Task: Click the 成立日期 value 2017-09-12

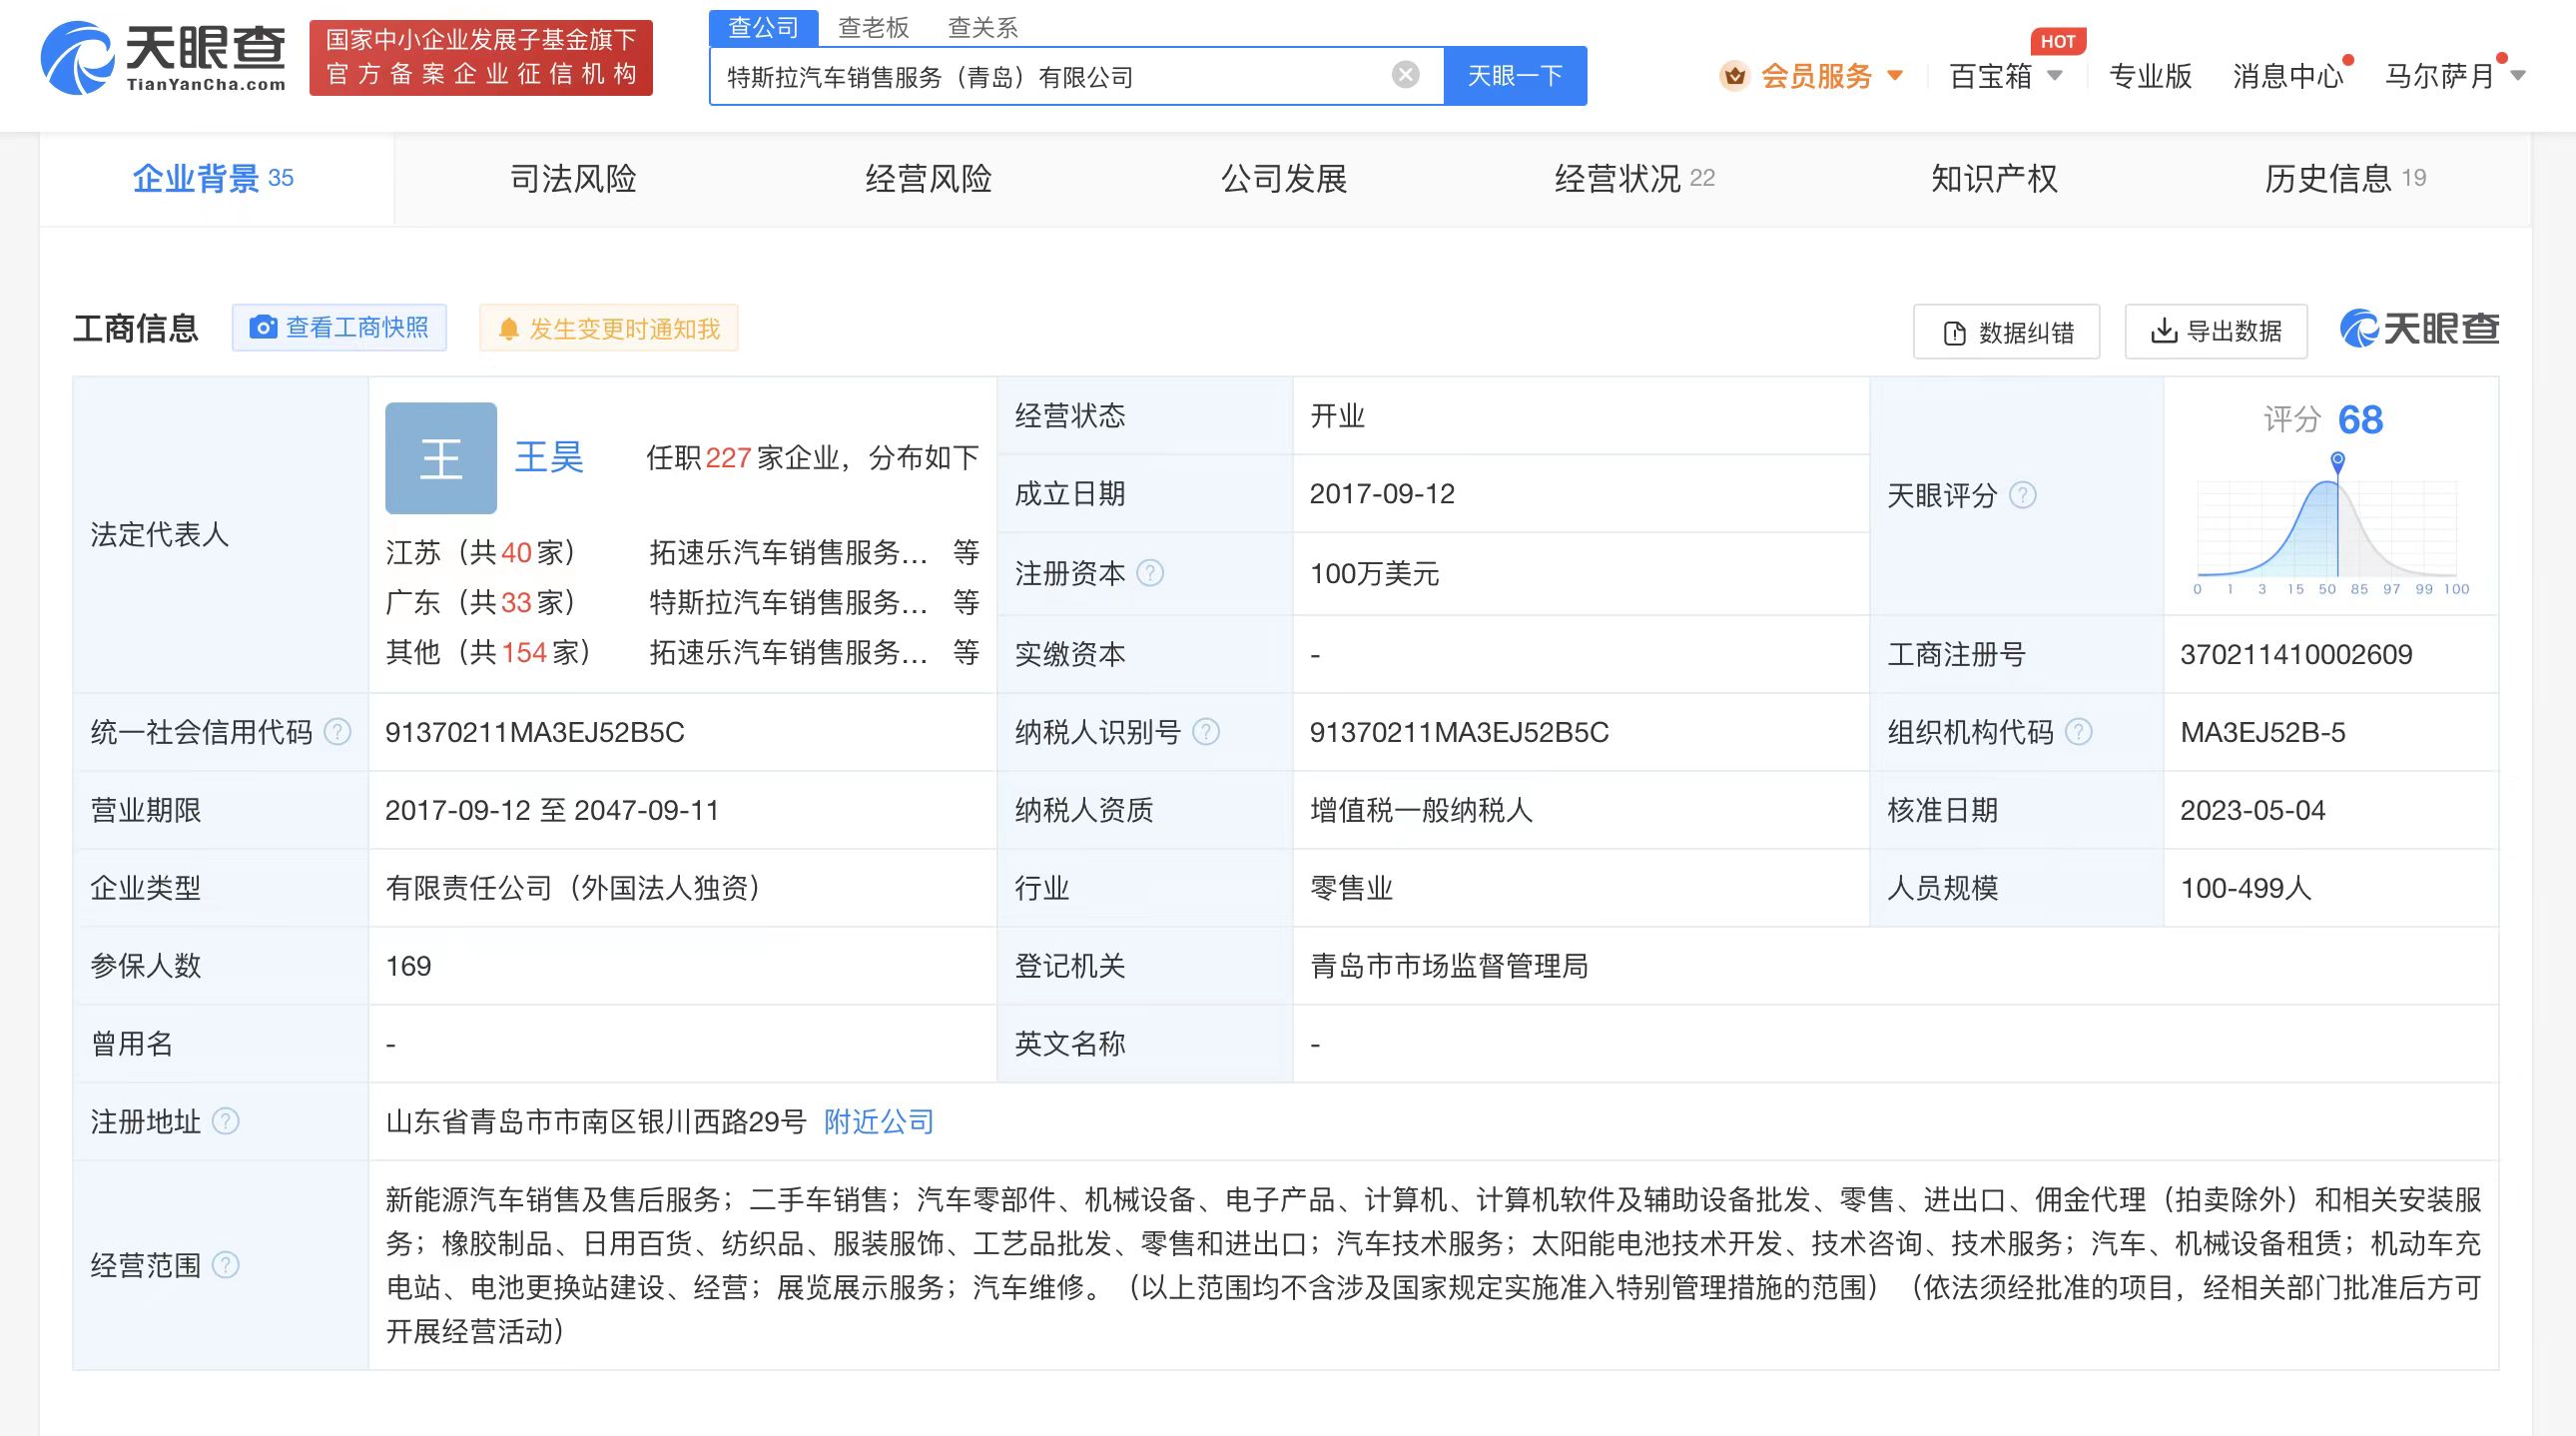Action: 1382,493
